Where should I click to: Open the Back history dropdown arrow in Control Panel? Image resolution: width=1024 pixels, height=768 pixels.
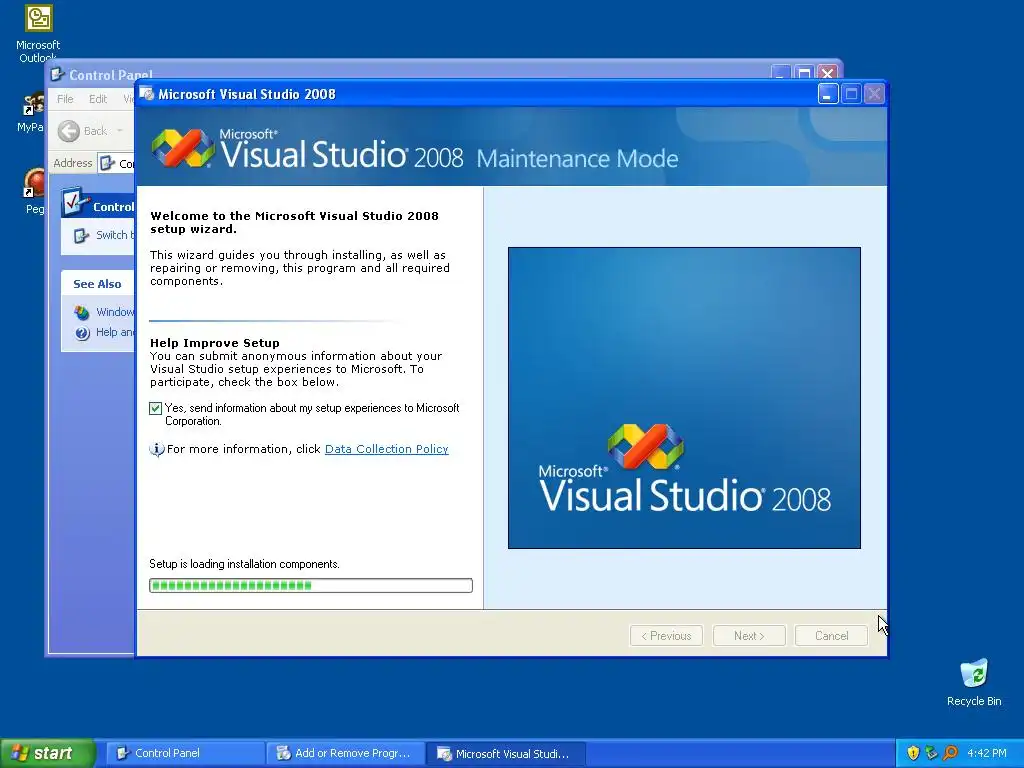(120, 131)
